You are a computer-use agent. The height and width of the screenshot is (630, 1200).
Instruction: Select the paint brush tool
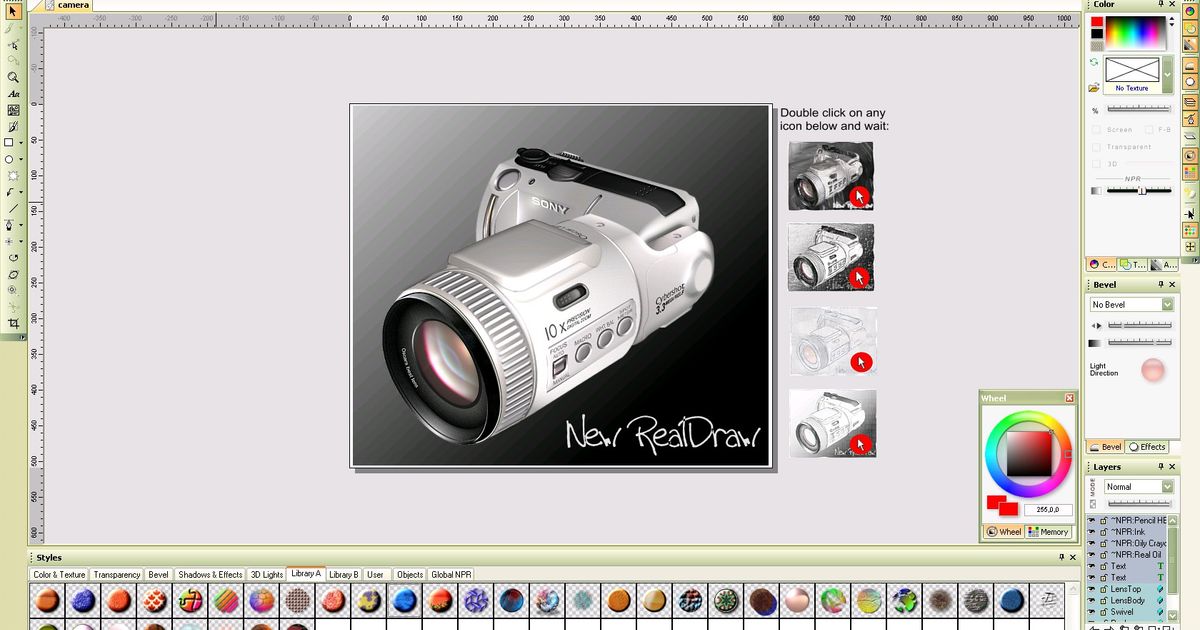click(x=13, y=127)
